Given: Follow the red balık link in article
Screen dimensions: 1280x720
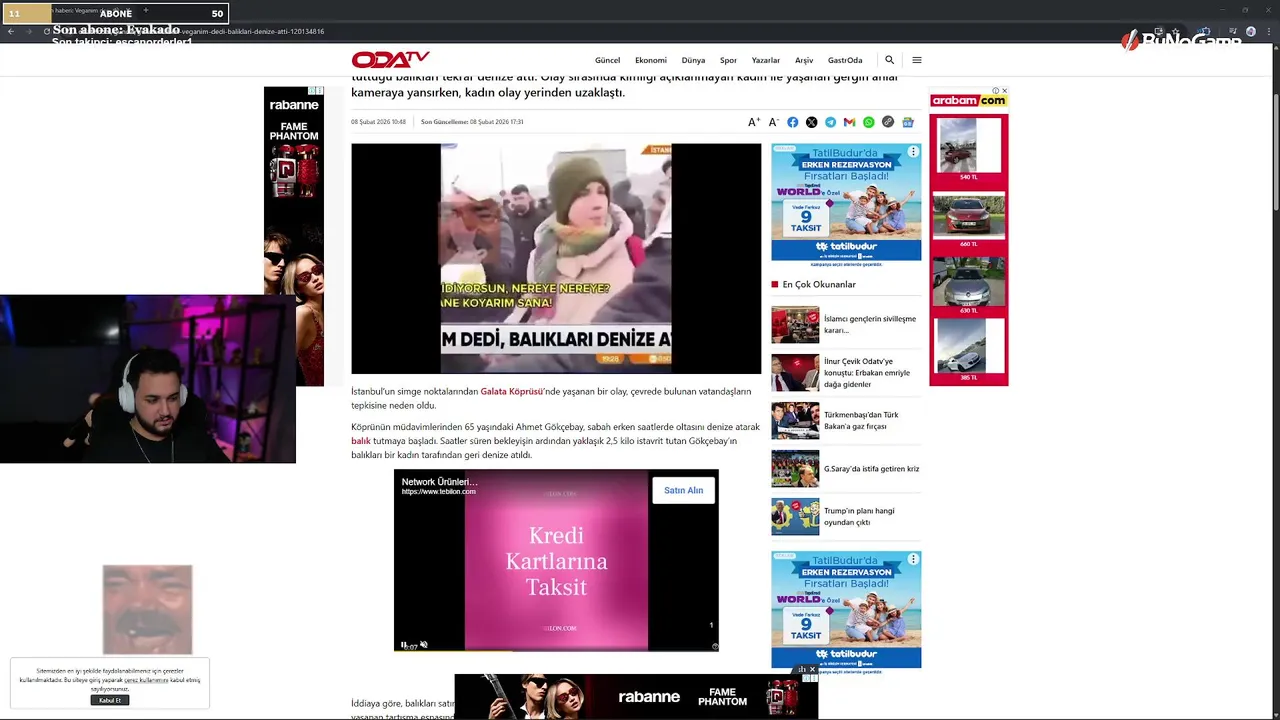Looking at the screenshot, I should tap(361, 441).
